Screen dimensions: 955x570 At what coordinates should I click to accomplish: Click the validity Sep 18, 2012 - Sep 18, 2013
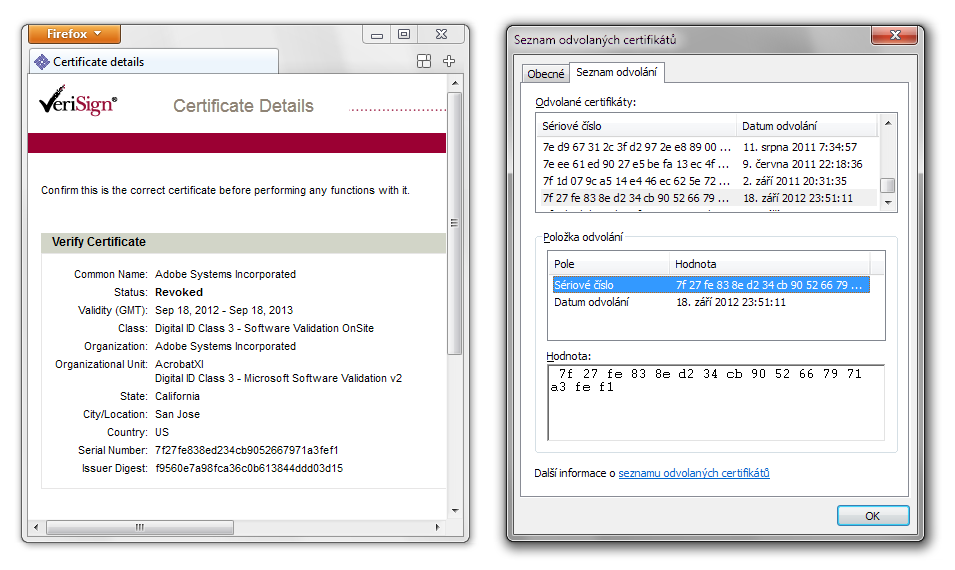tap(224, 310)
